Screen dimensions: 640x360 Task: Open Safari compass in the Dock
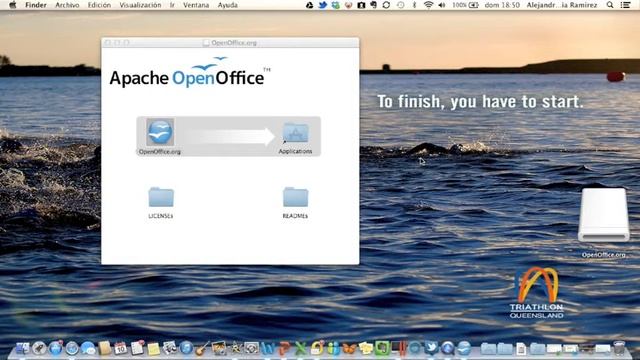click(x=72, y=348)
